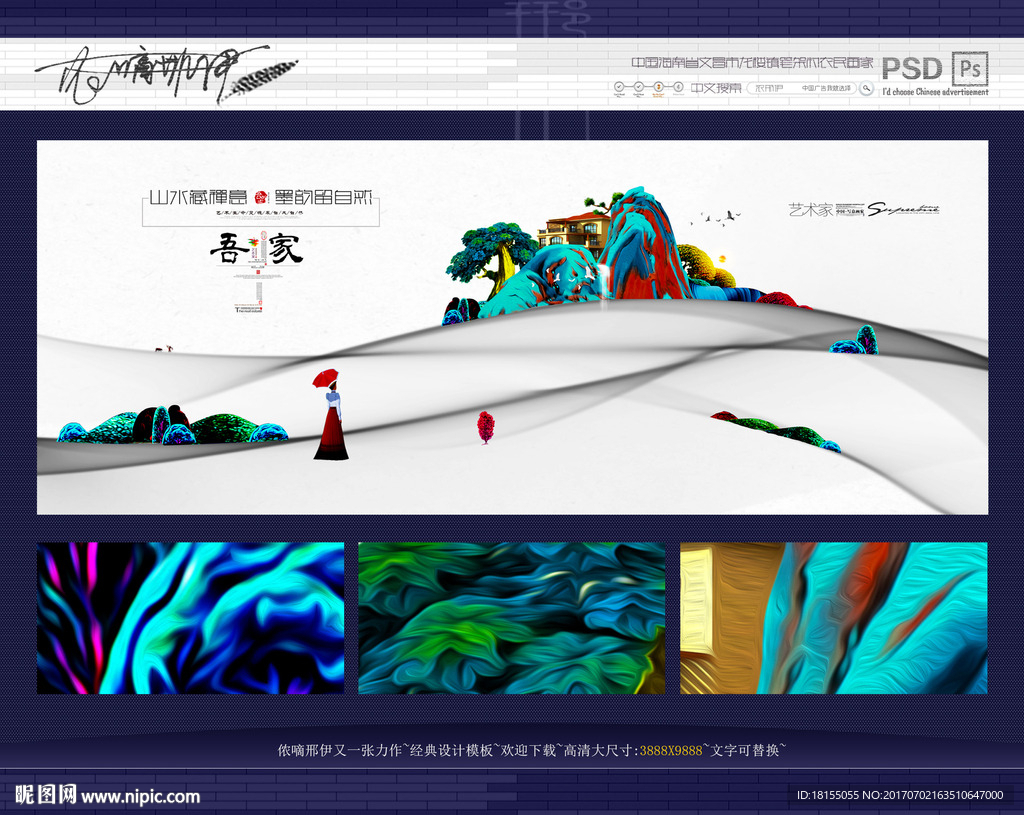Click the red circular seal stamp icon
Screen dimensions: 1024x815
click(260, 197)
